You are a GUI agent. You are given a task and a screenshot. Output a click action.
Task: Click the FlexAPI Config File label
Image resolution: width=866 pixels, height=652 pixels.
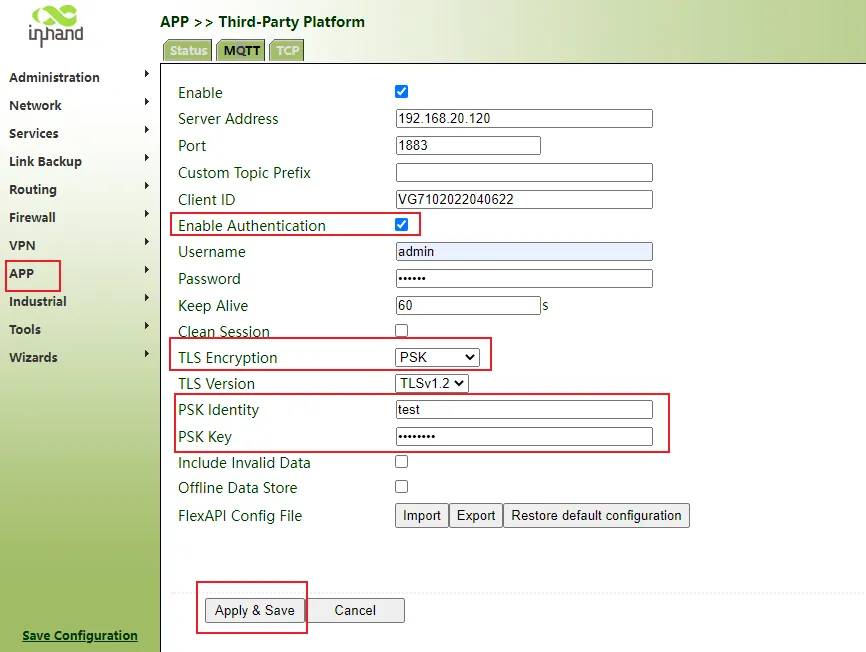[x=240, y=516]
